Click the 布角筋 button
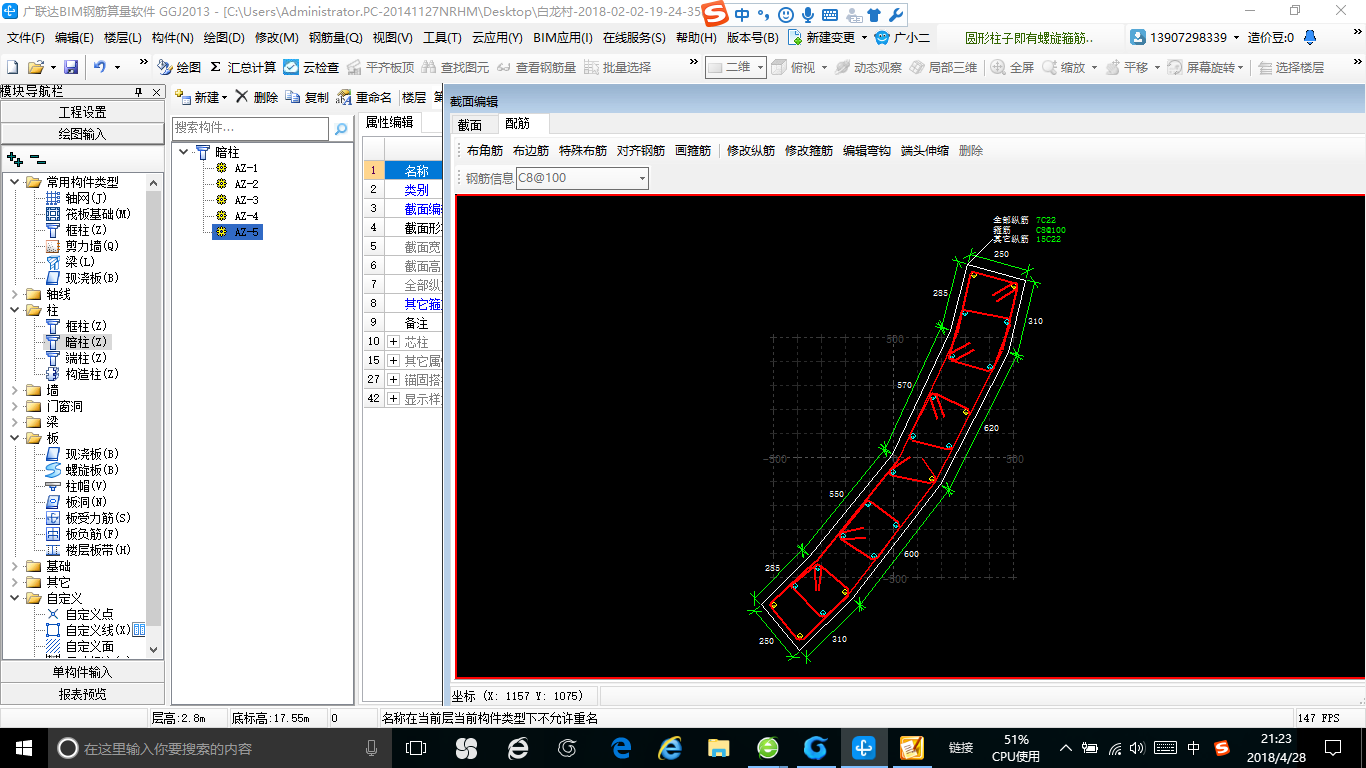Image resolution: width=1366 pixels, height=768 pixels. pos(485,151)
